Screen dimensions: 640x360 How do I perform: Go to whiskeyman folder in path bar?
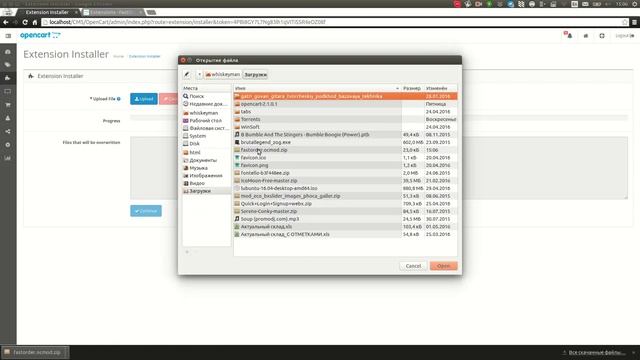(x=222, y=75)
